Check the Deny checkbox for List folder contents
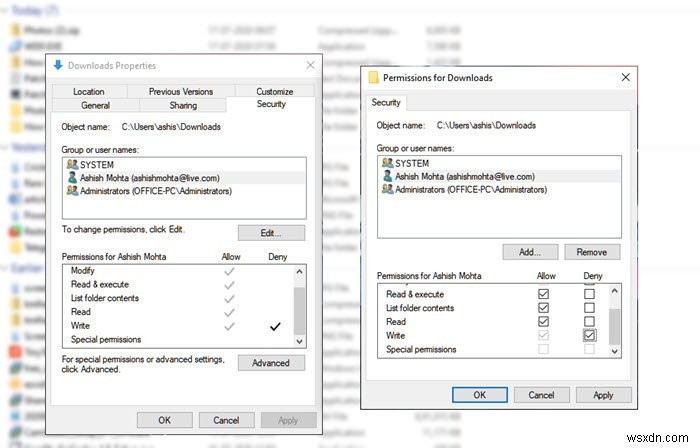Screen dimensions: 700x448 pyautogui.click(x=589, y=308)
